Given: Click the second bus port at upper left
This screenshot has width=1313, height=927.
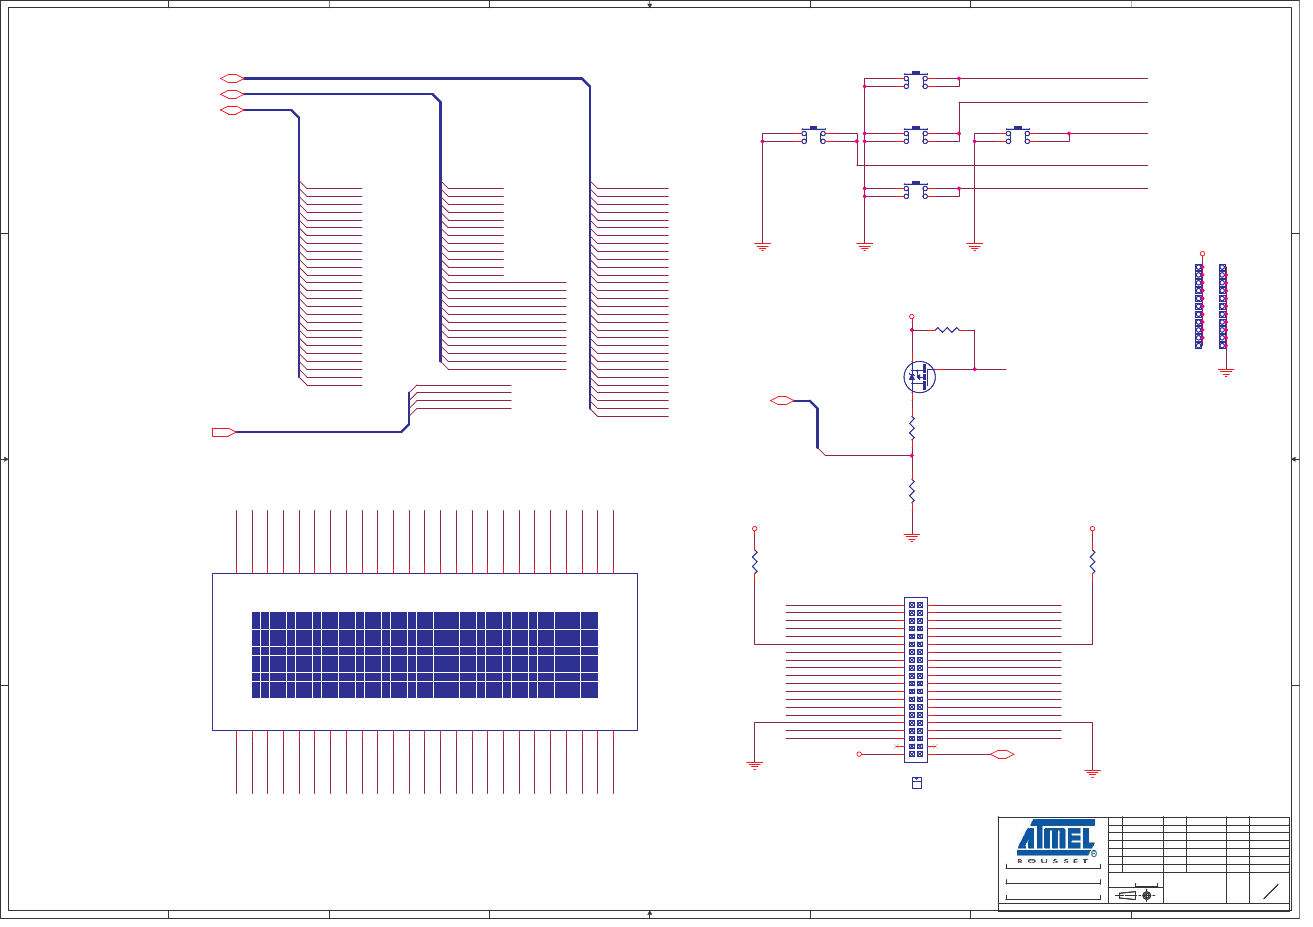Looking at the screenshot, I should pos(231,94).
